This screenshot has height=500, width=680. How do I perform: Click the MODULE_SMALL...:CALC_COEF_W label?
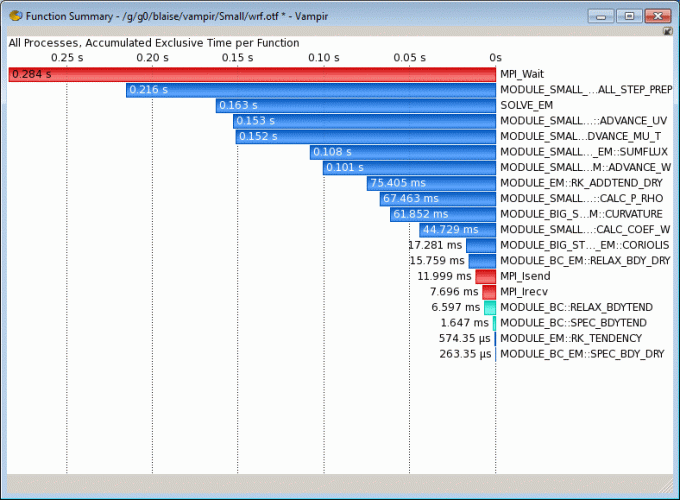585,230
